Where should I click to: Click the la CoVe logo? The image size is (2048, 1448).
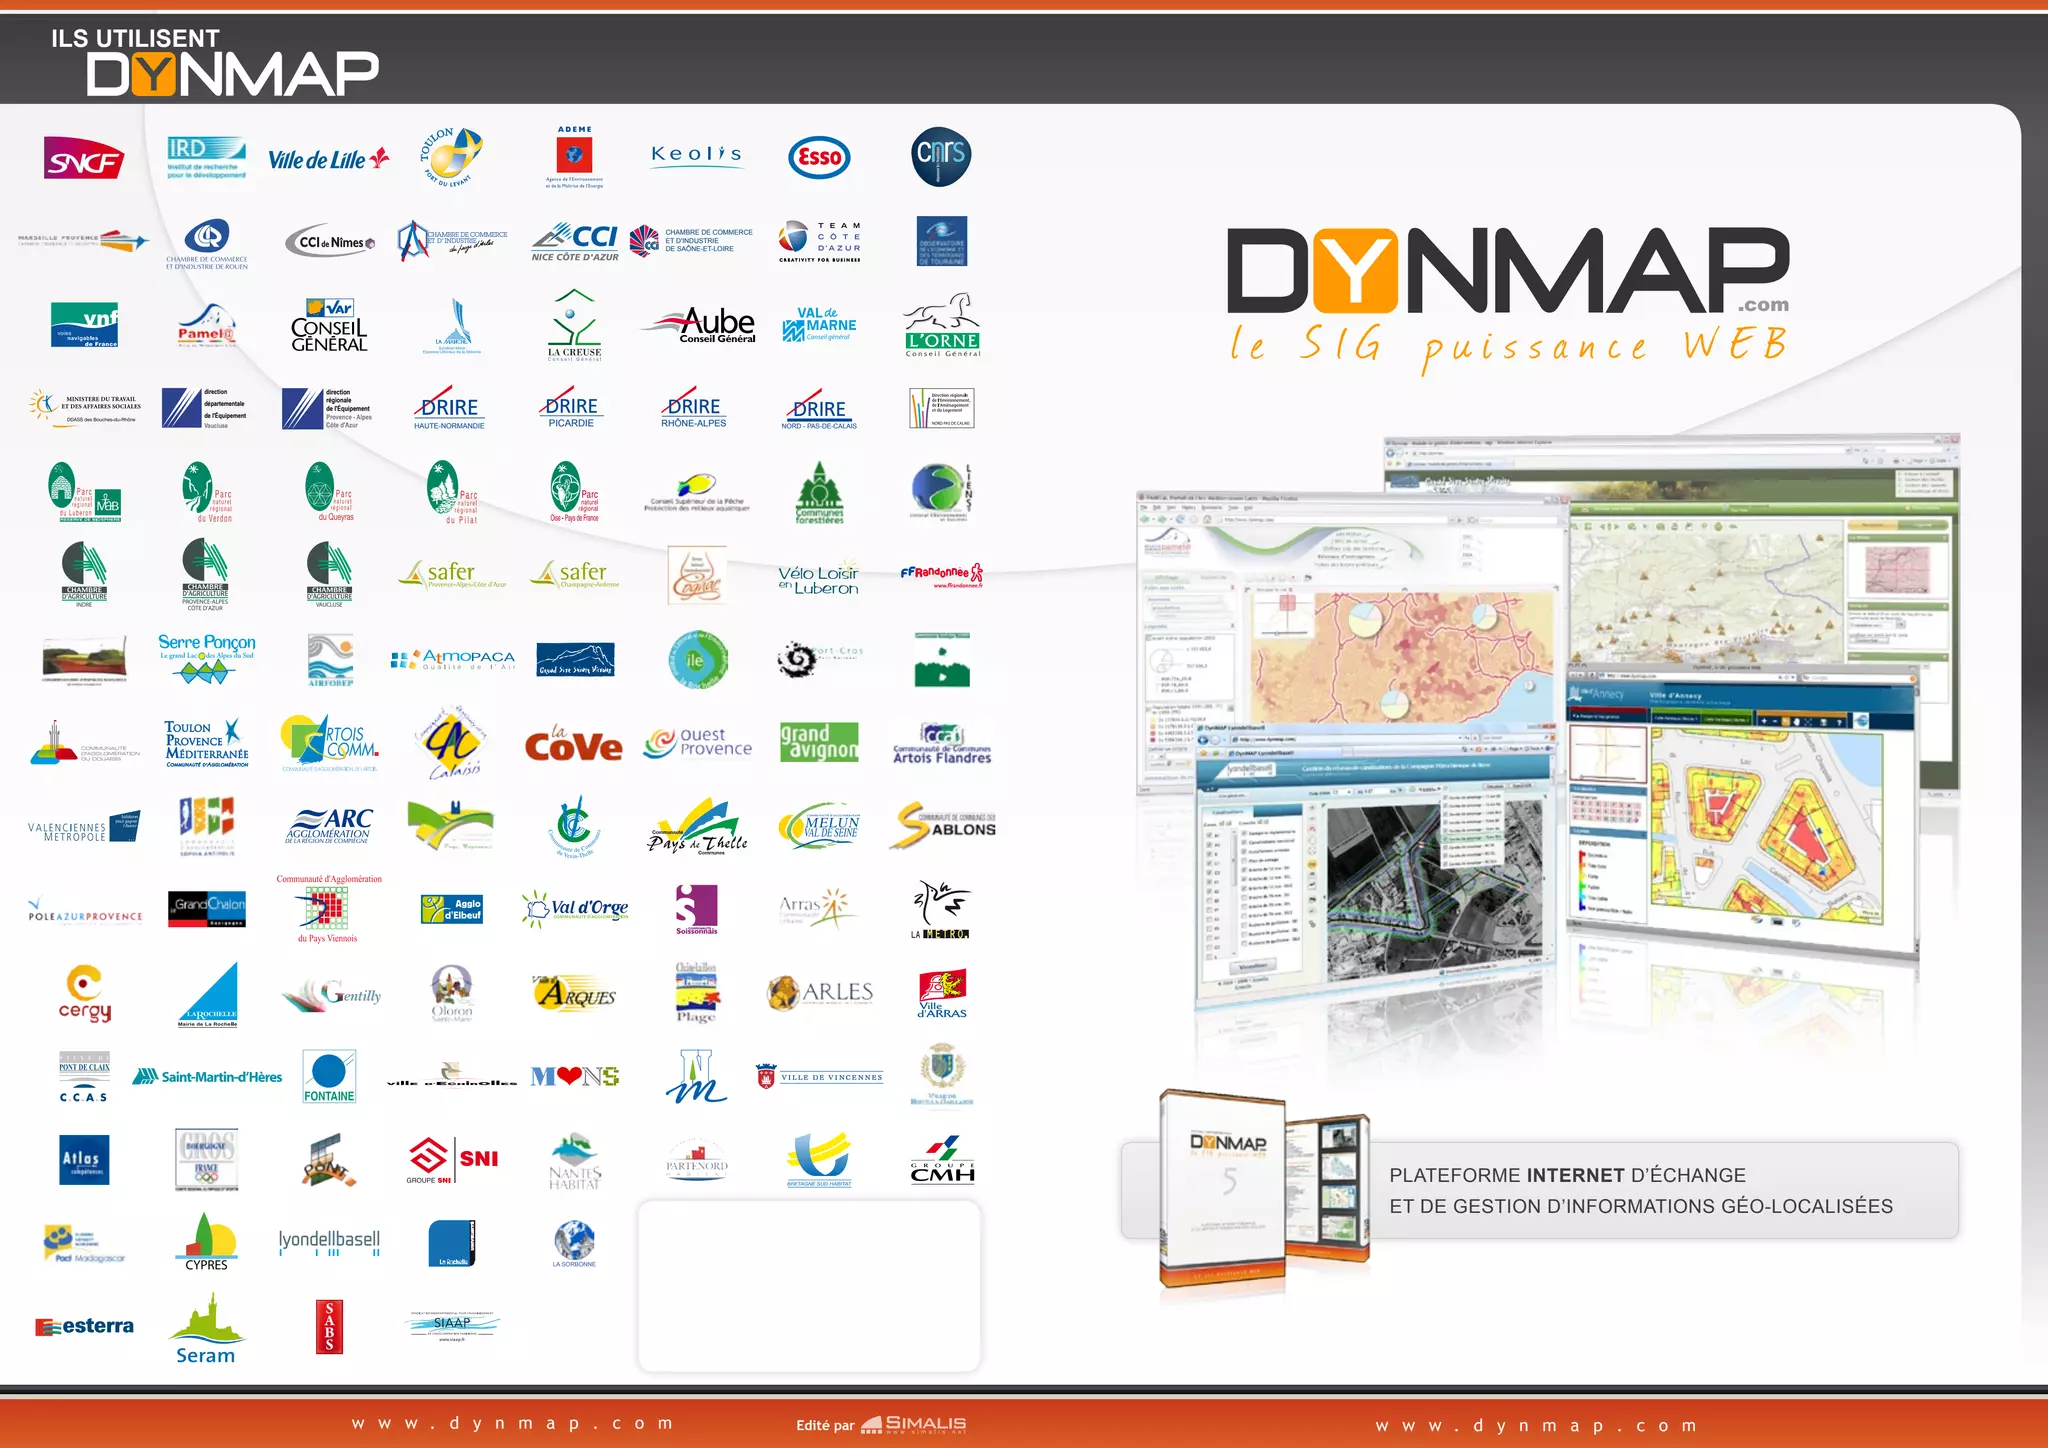pos(573,745)
